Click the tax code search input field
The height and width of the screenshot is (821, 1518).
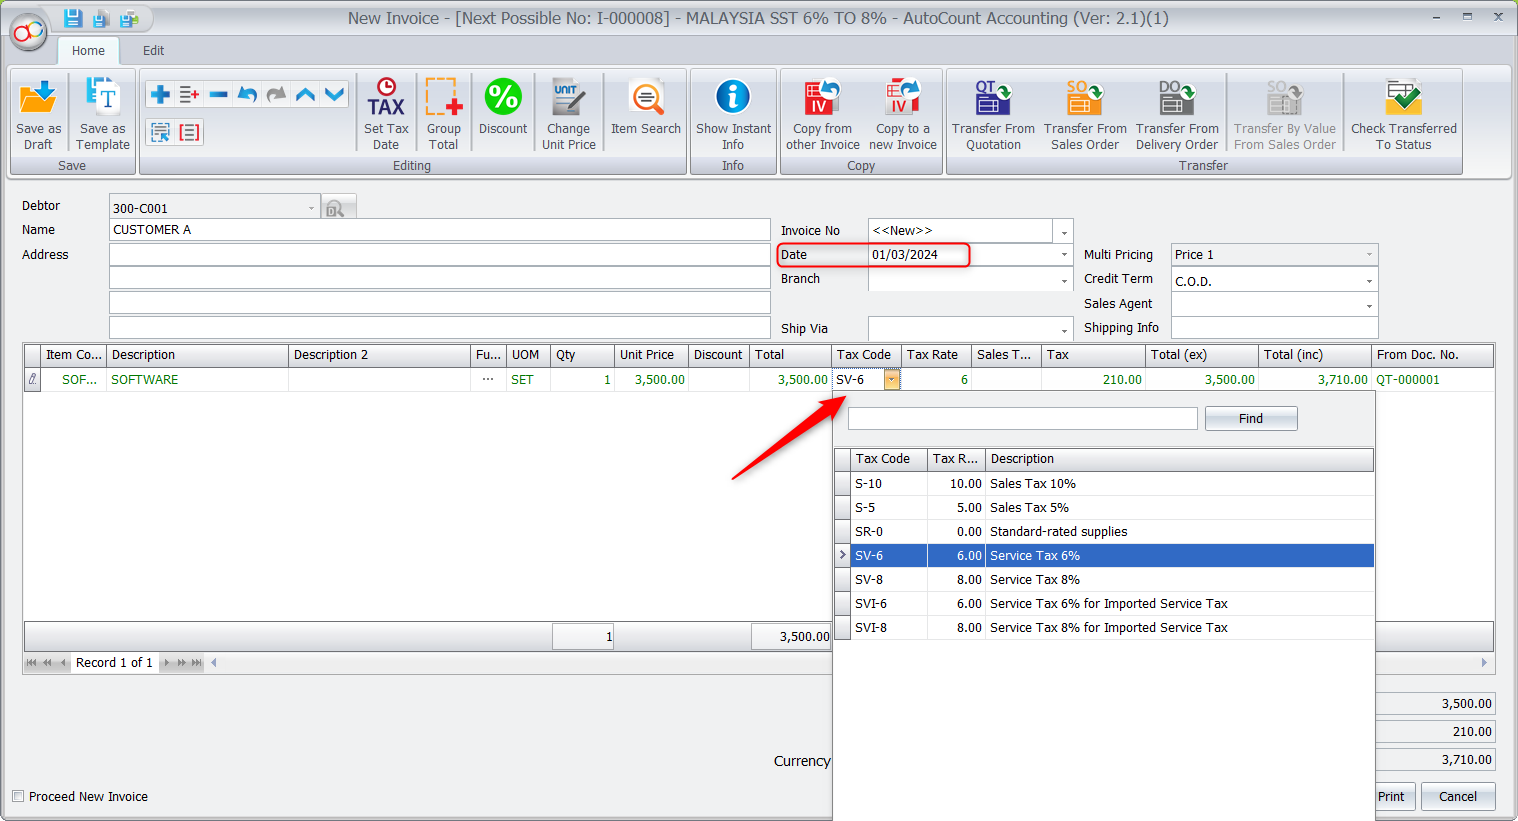click(1022, 419)
